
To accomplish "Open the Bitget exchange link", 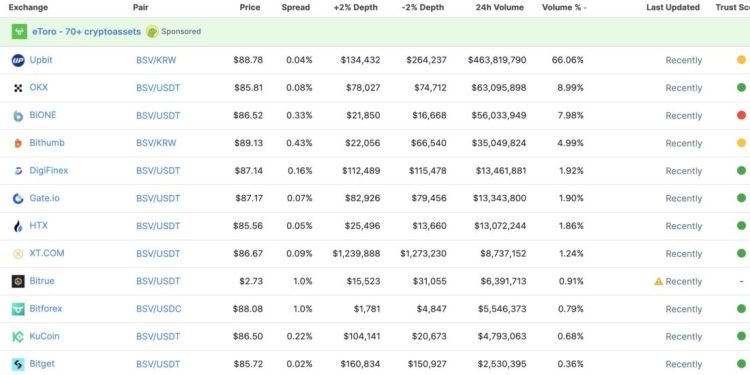I will 42,364.
